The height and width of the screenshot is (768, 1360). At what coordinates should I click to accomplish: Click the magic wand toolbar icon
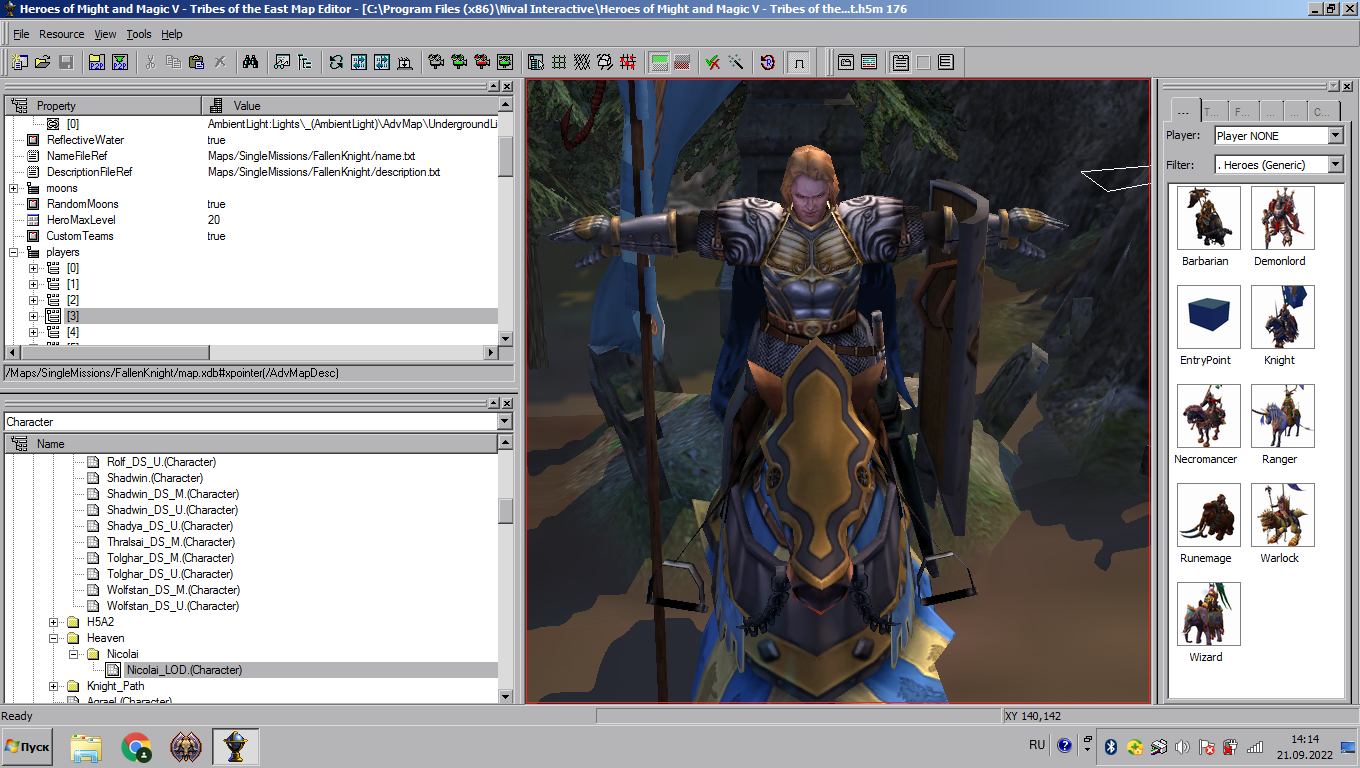(x=736, y=62)
